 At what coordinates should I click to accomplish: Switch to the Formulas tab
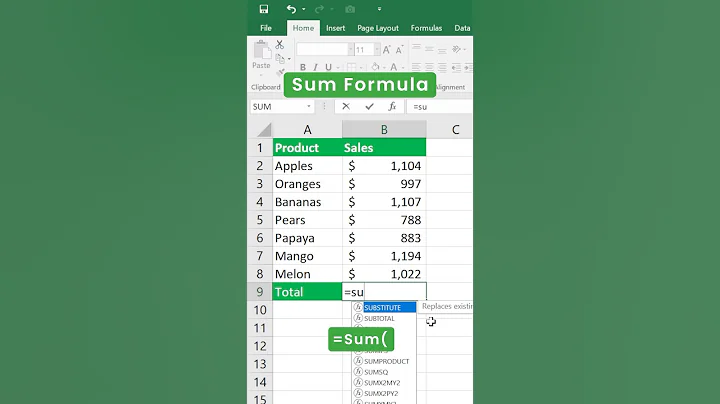pos(426,28)
